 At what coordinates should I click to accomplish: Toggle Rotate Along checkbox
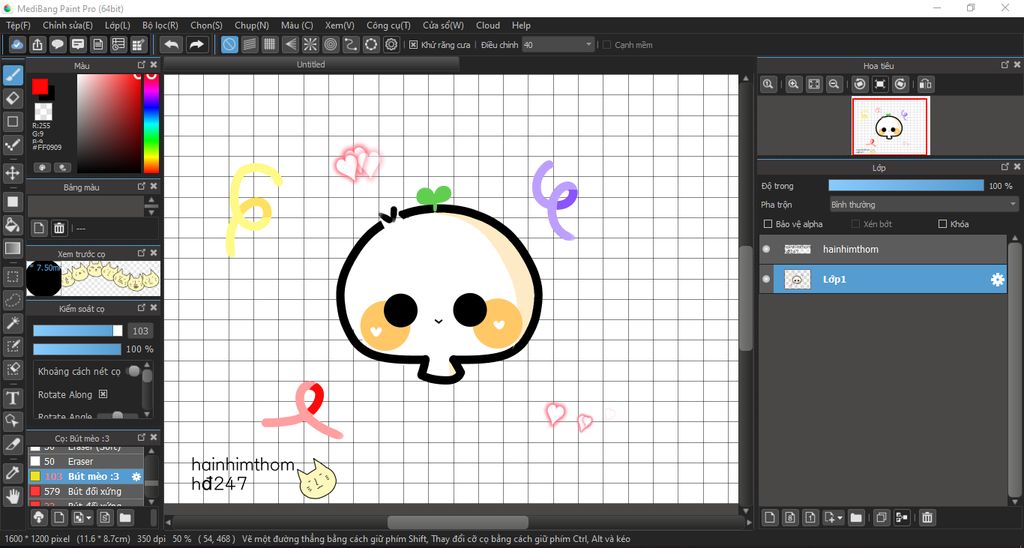tap(103, 395)
